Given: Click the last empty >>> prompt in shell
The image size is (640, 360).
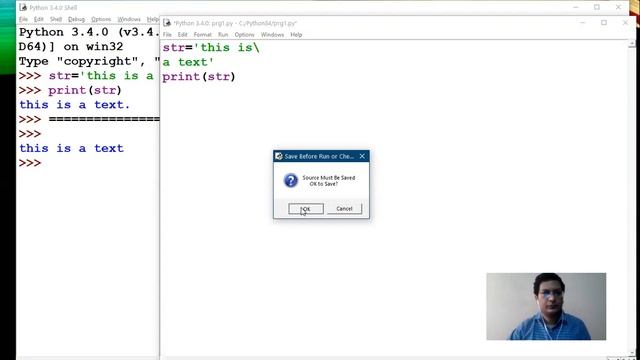Looking at the screenshot, I should pyautogui.click(x=30, y=163).
